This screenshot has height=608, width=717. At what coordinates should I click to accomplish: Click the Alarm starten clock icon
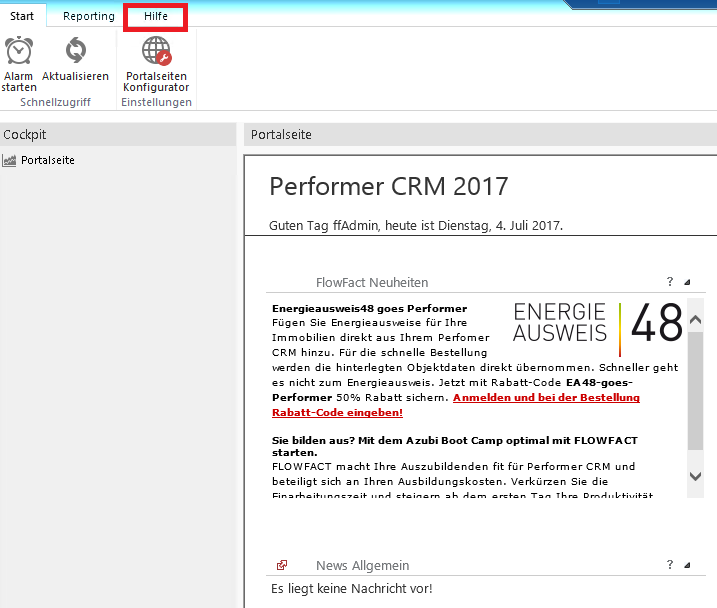pyautogui.click(x=19, y=50)
